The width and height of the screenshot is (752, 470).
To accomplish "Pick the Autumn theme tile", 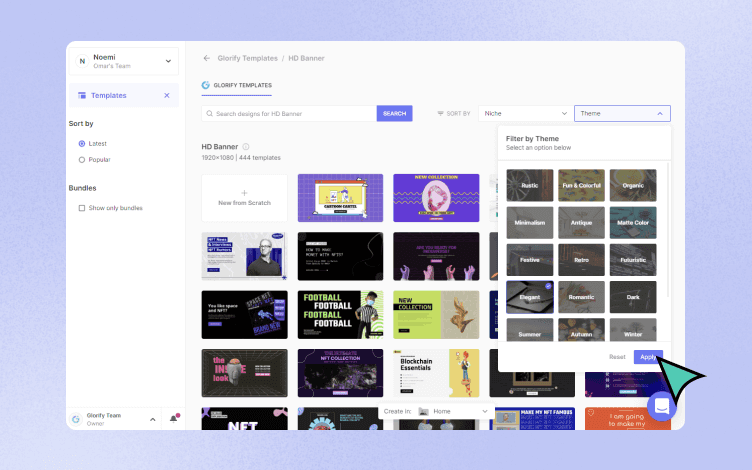I will tap(581, 329).
